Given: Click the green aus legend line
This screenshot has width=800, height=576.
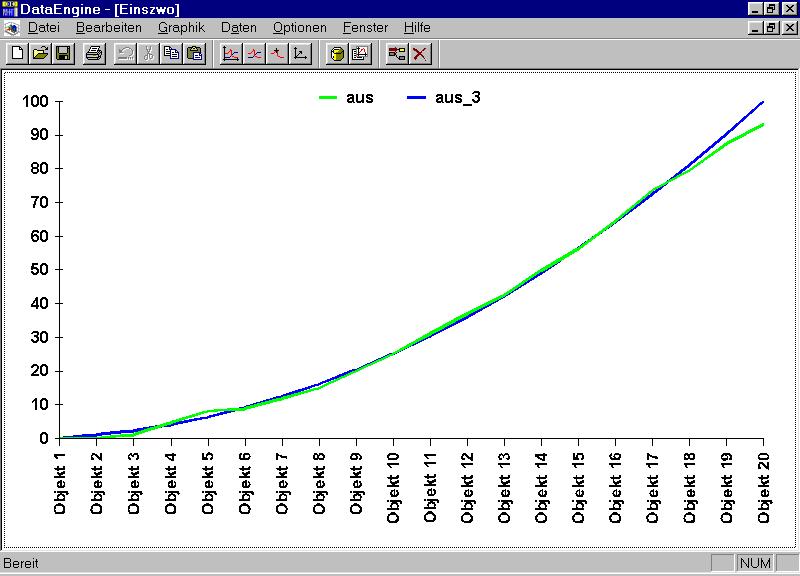Looking at the screenshot, I should [328, 98].
